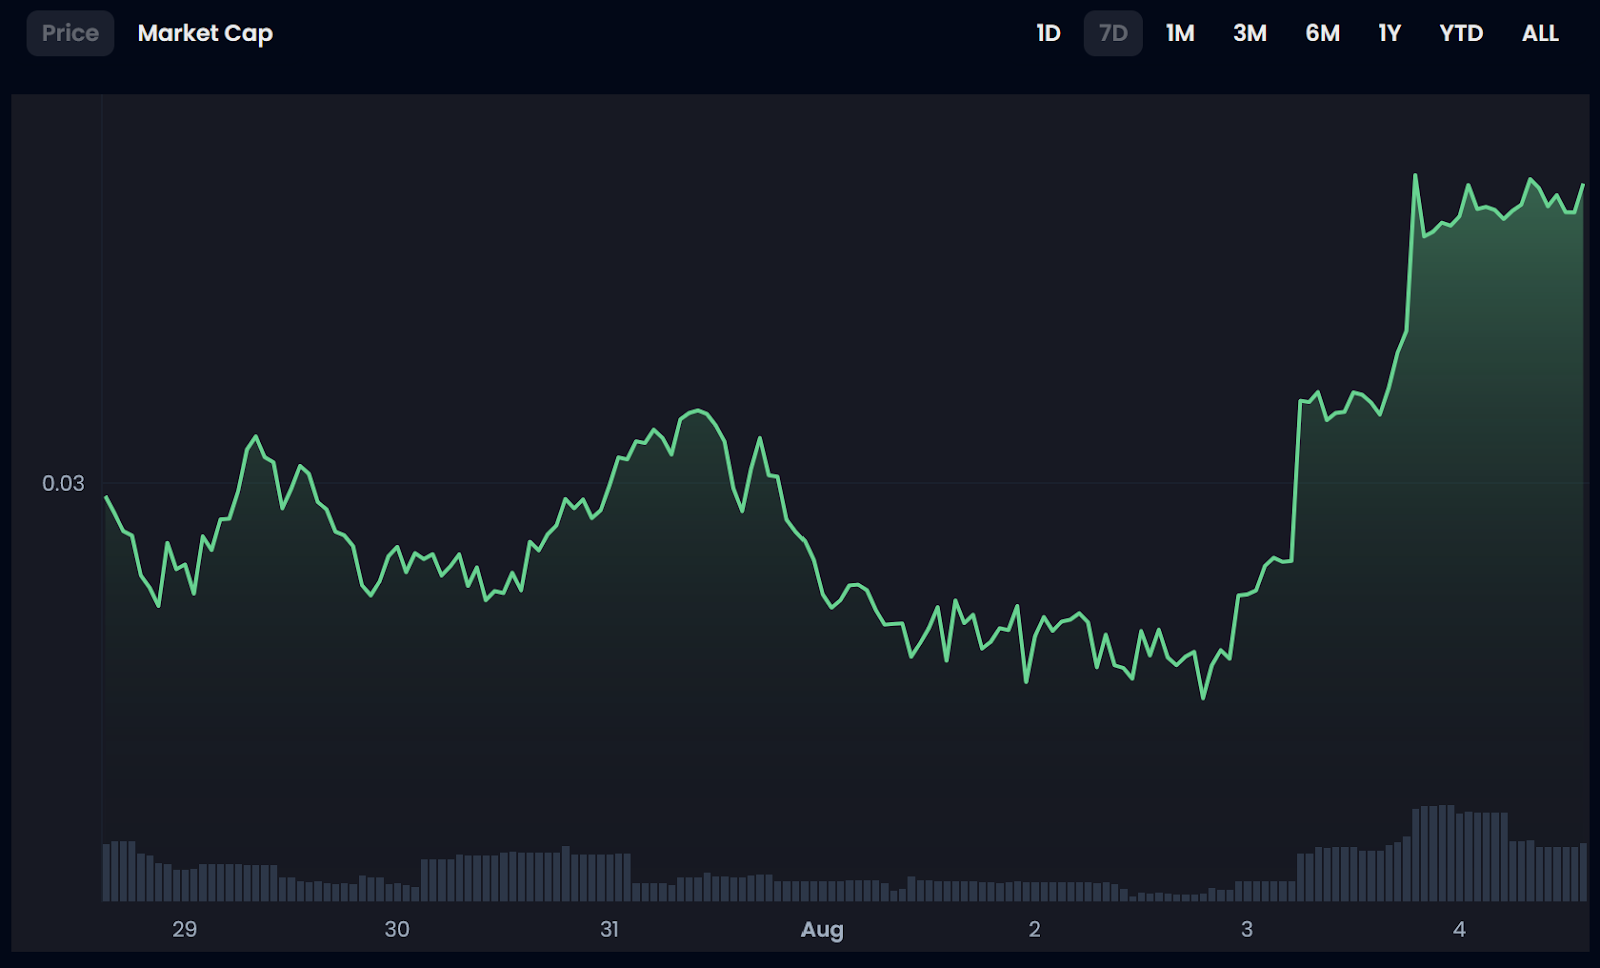Viewport: 1600px width, 968px height.
Task: Choose the YTD time range
Action: point(1461,33)
